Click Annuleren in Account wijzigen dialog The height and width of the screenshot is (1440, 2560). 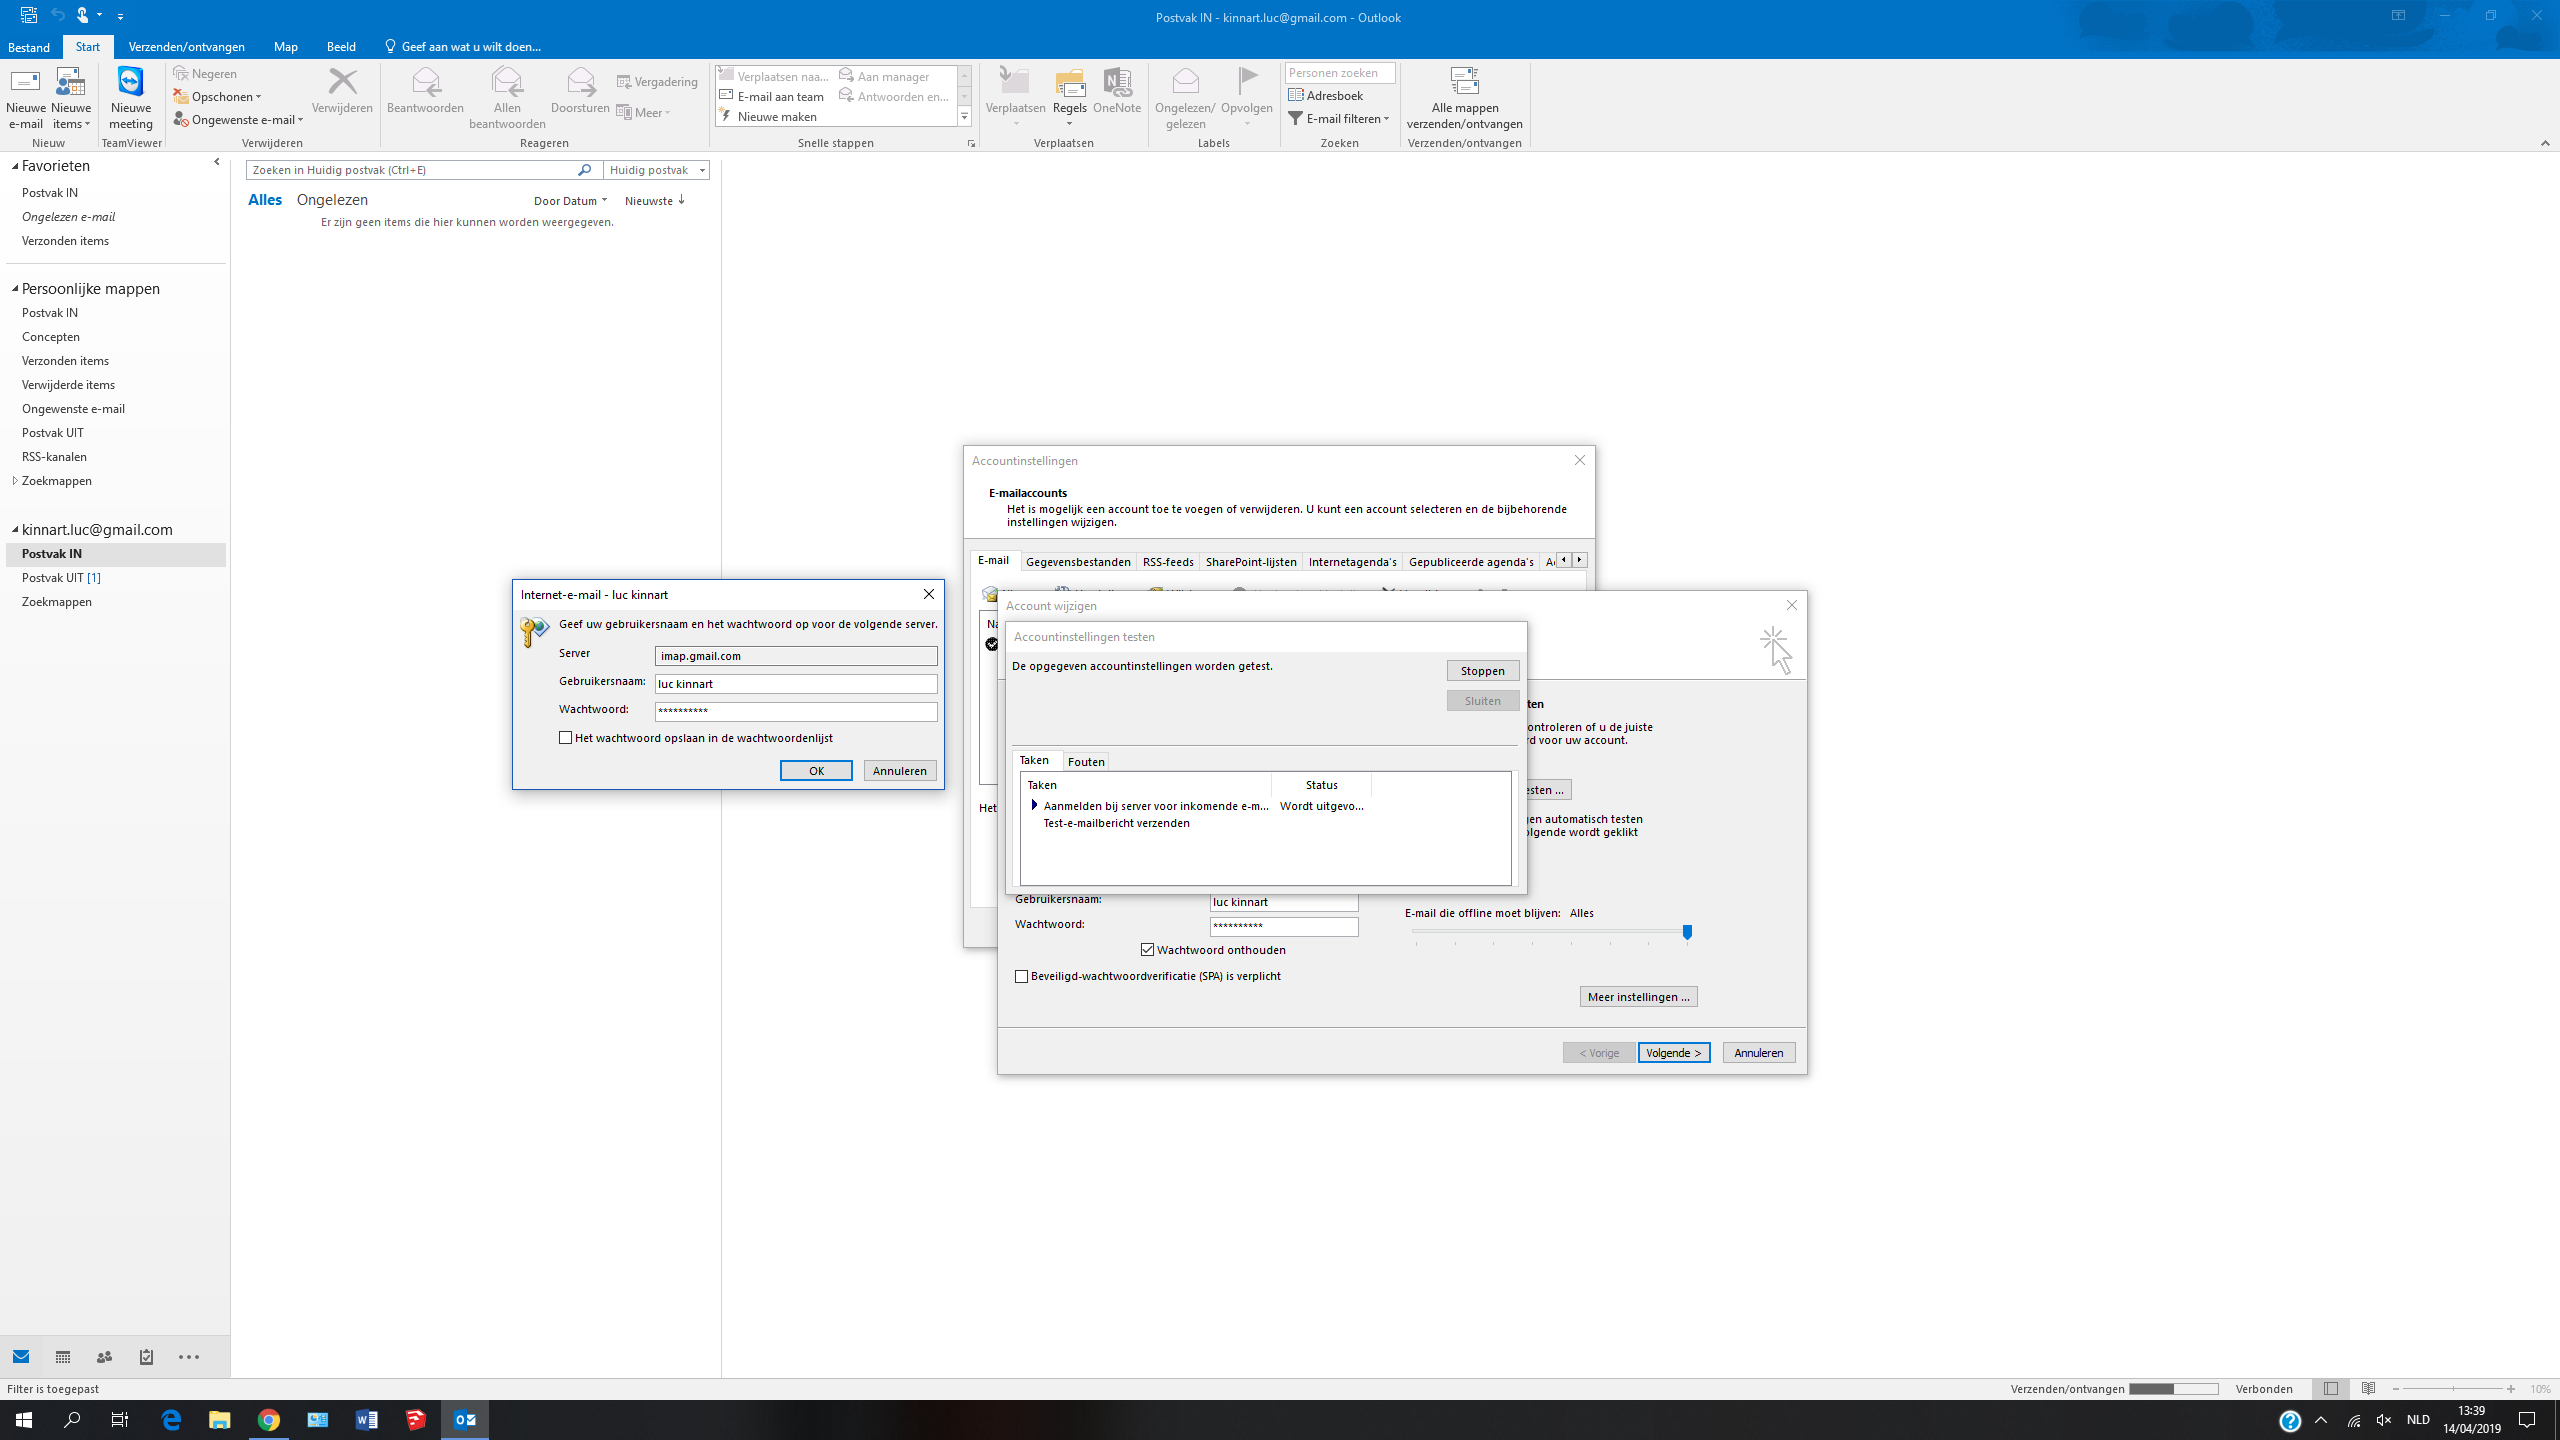[1758, 1053]
